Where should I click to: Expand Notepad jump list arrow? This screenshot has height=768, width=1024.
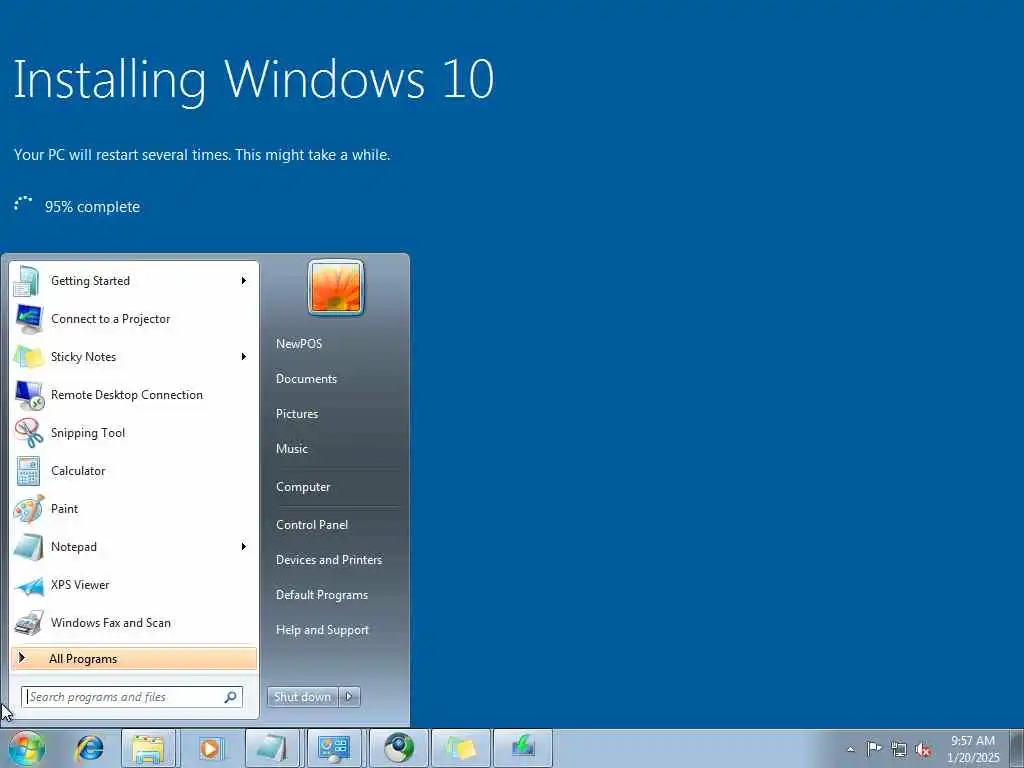coord(244,547)
